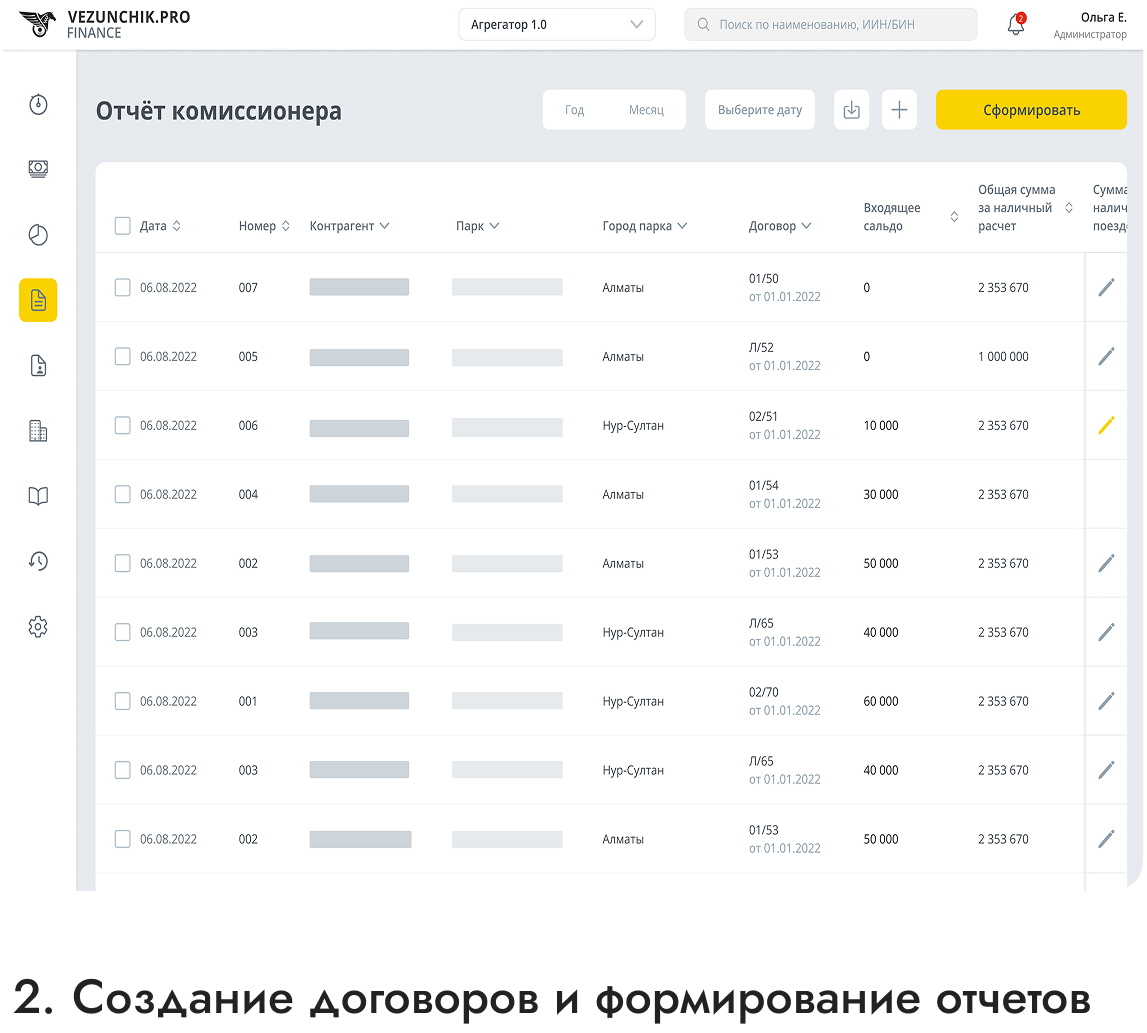1147x1033 pixels.
Task: Check the checkbox for report number 007
Action: point(123,288)
